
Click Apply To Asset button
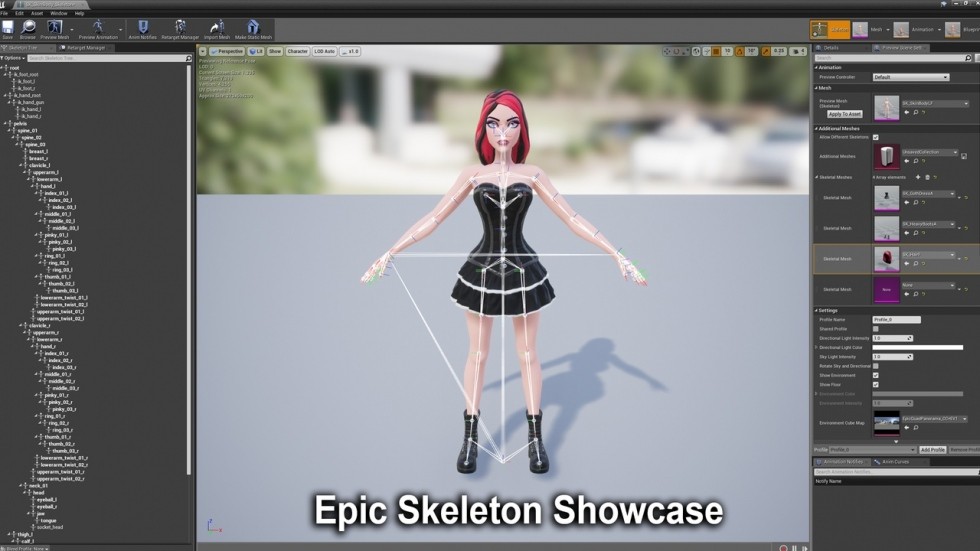point(845,114)
